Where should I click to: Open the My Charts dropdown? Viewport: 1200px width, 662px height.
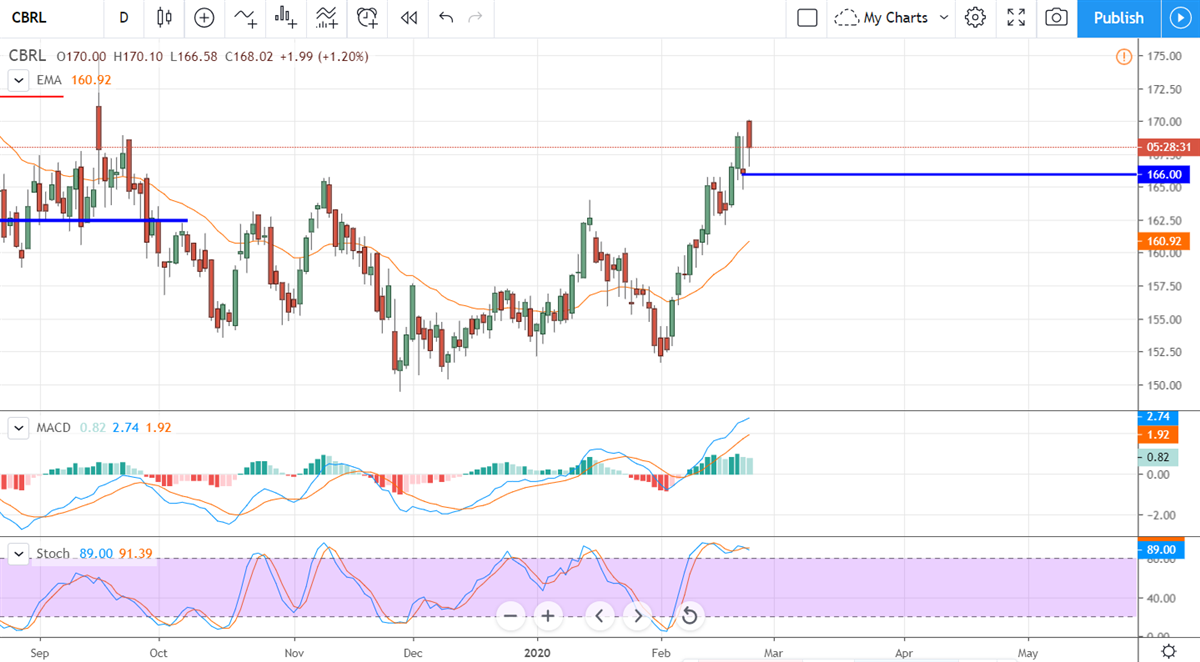coord(893,17)
